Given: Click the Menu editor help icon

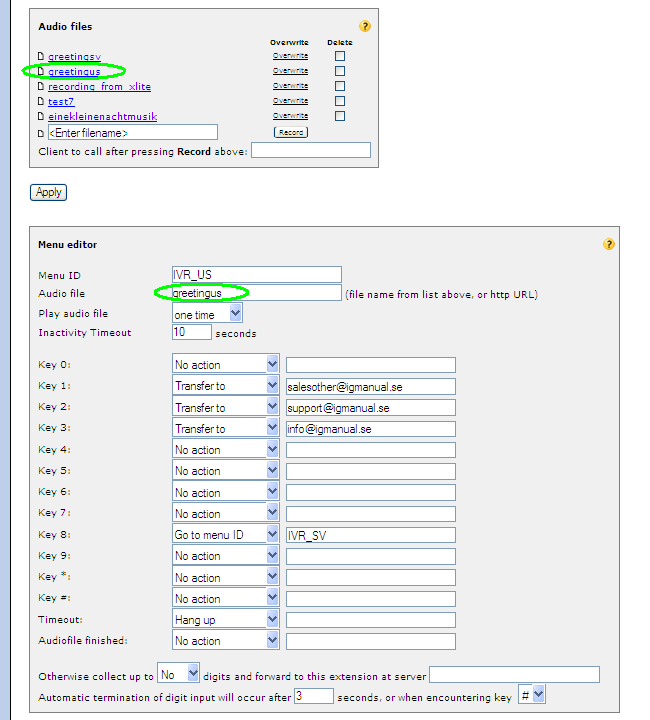Looking at the screenshot, I should [609, 244].
